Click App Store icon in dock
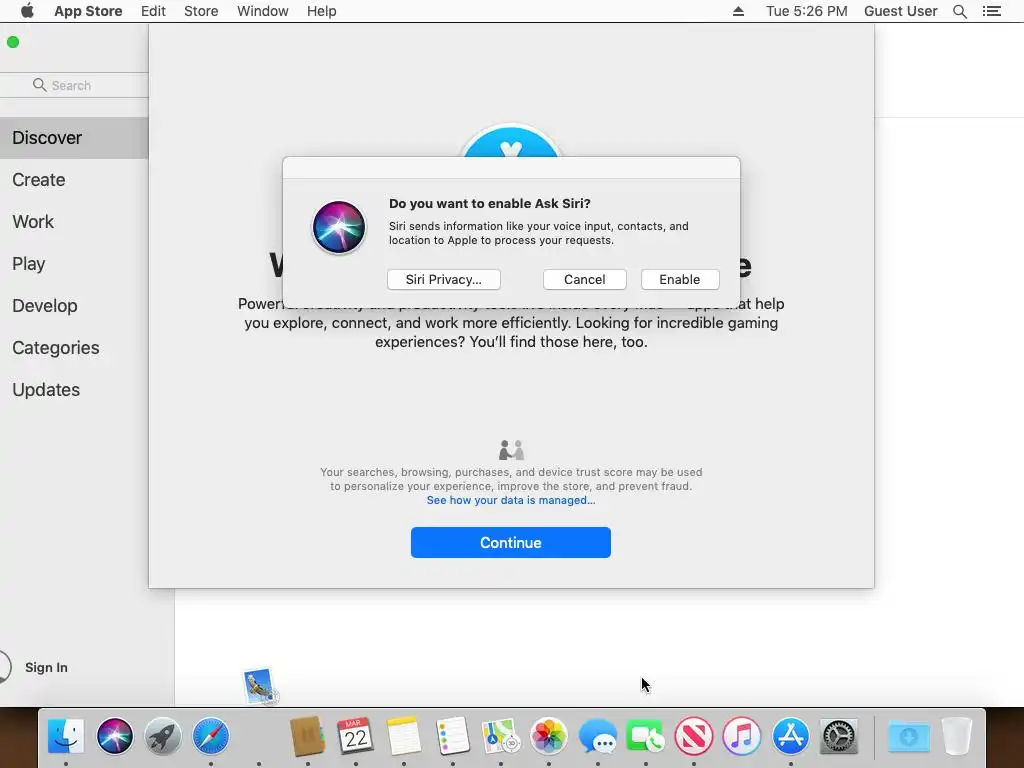Image resolution: width=1024 pixels, height=768 pixels. click(790, 736)
